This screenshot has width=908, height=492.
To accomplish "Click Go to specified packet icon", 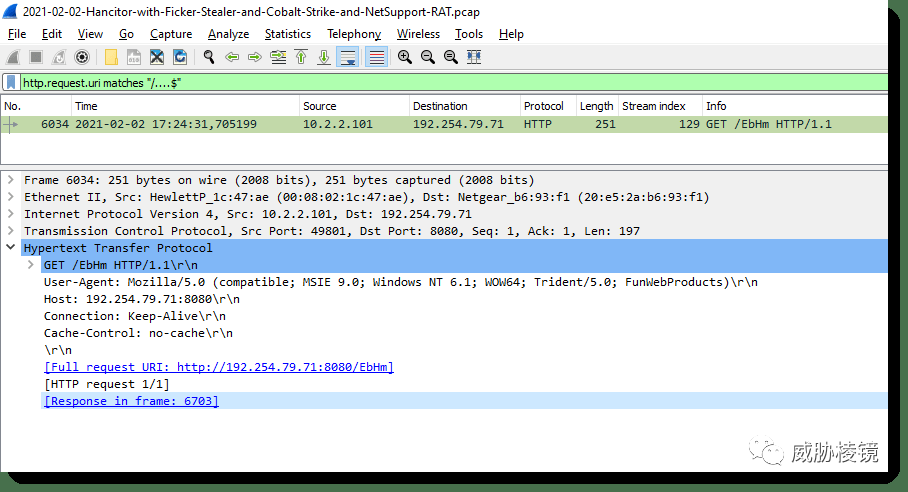I will (278, 57).
